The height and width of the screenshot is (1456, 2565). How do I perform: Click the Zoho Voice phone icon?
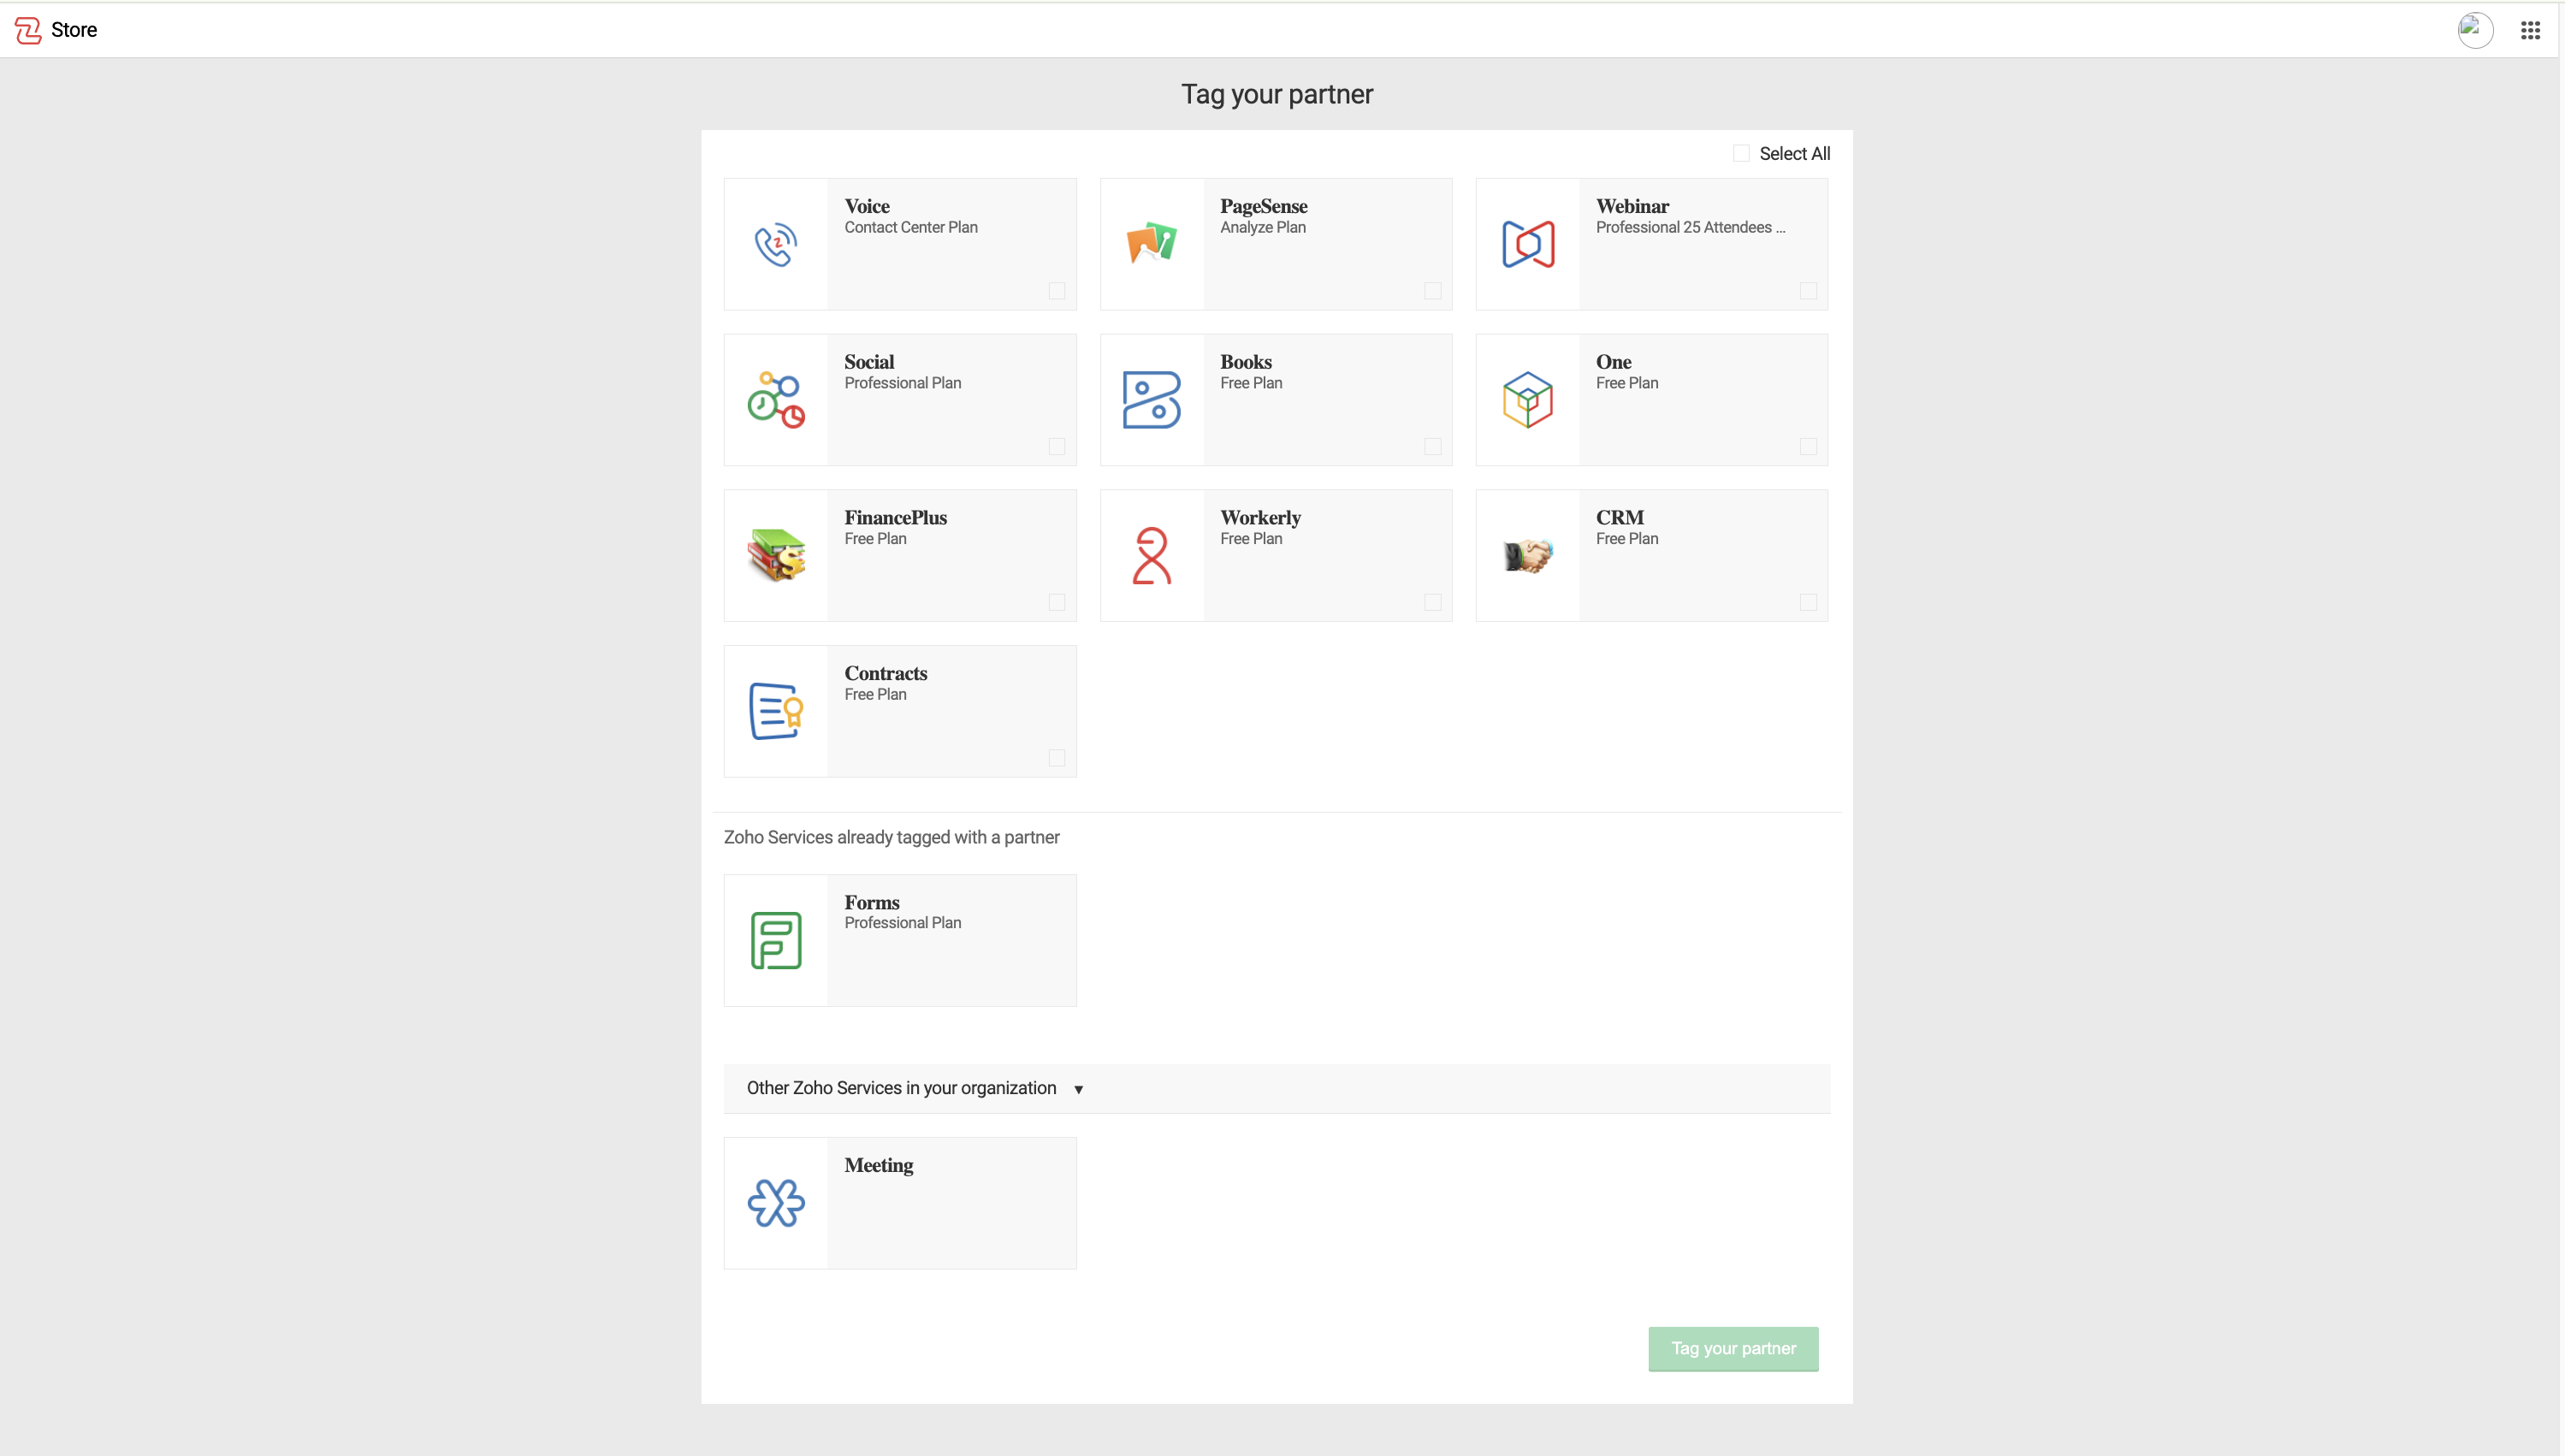775,244
